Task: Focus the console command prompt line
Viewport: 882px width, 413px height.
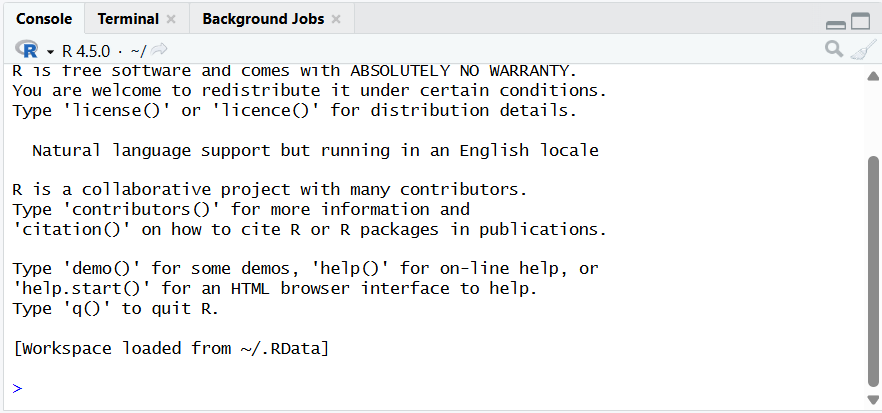Action: click(x=400, y=388)
